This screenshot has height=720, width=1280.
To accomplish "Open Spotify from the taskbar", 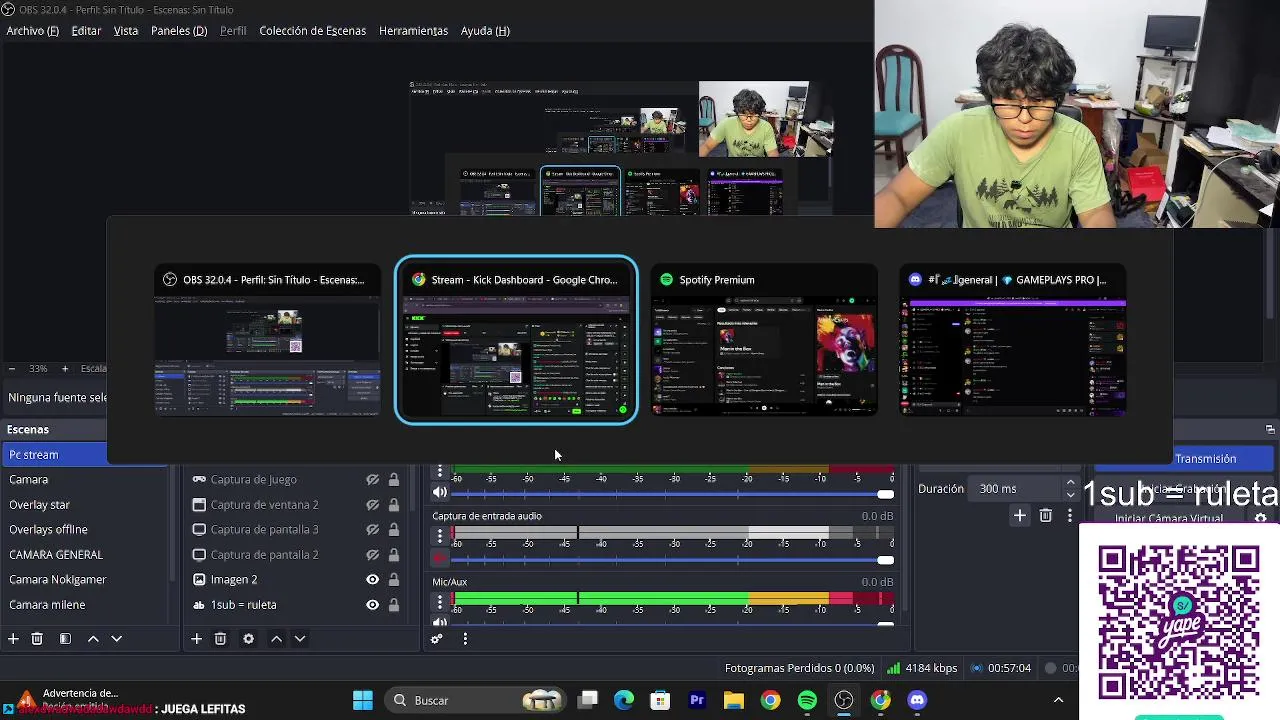I will [807, 700].
